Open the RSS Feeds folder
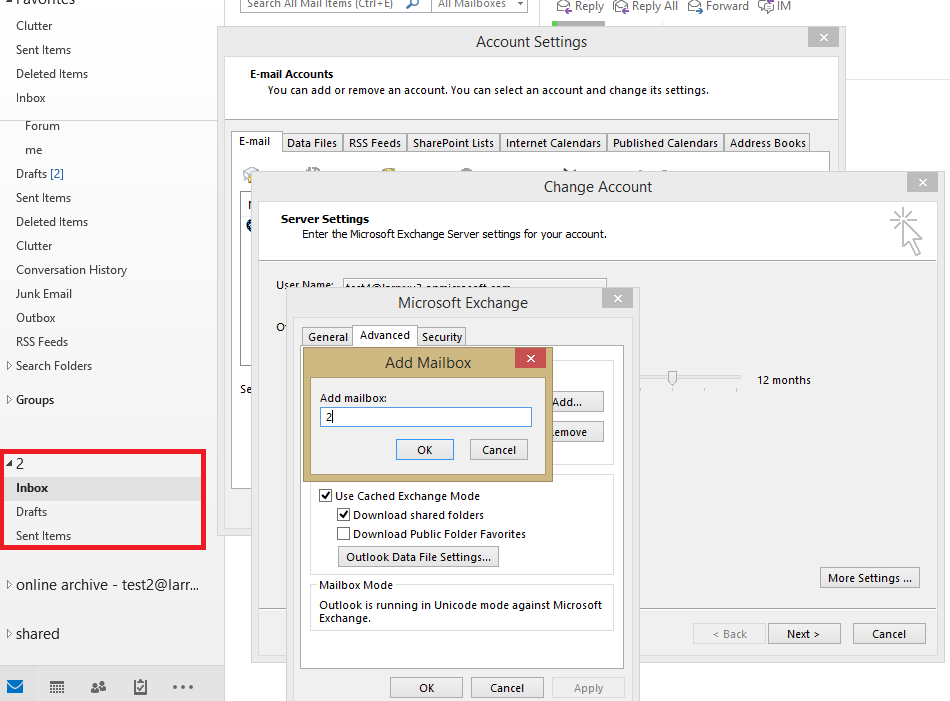950x701 pixels. (x=42, y=342)
